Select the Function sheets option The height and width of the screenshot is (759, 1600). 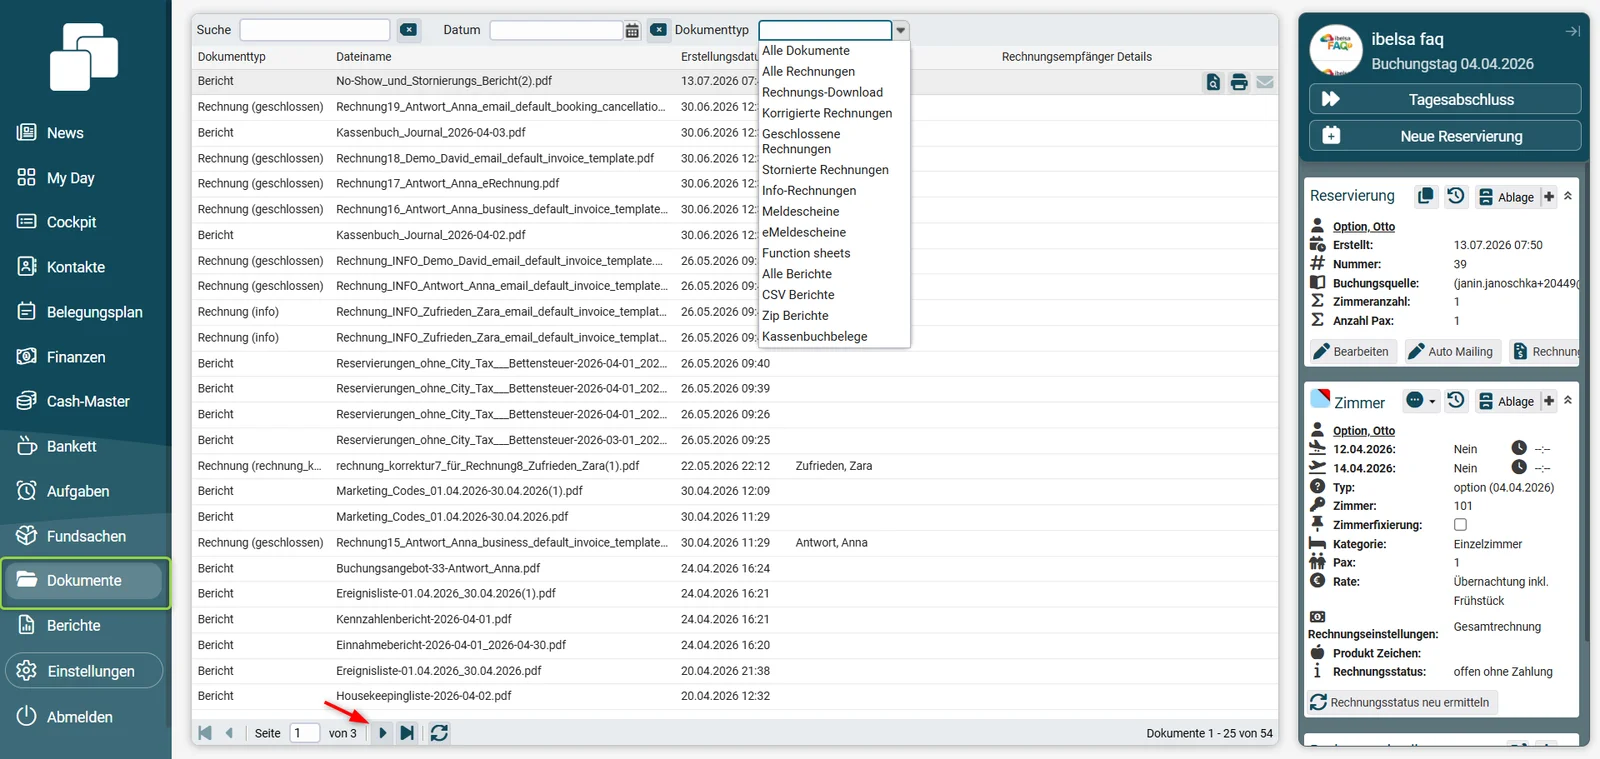(806, 254)
